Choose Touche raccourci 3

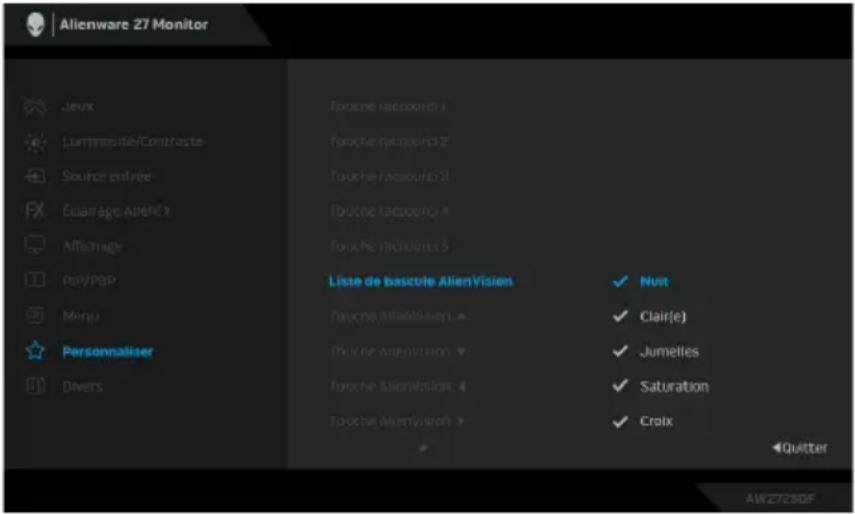click(389, 177)
